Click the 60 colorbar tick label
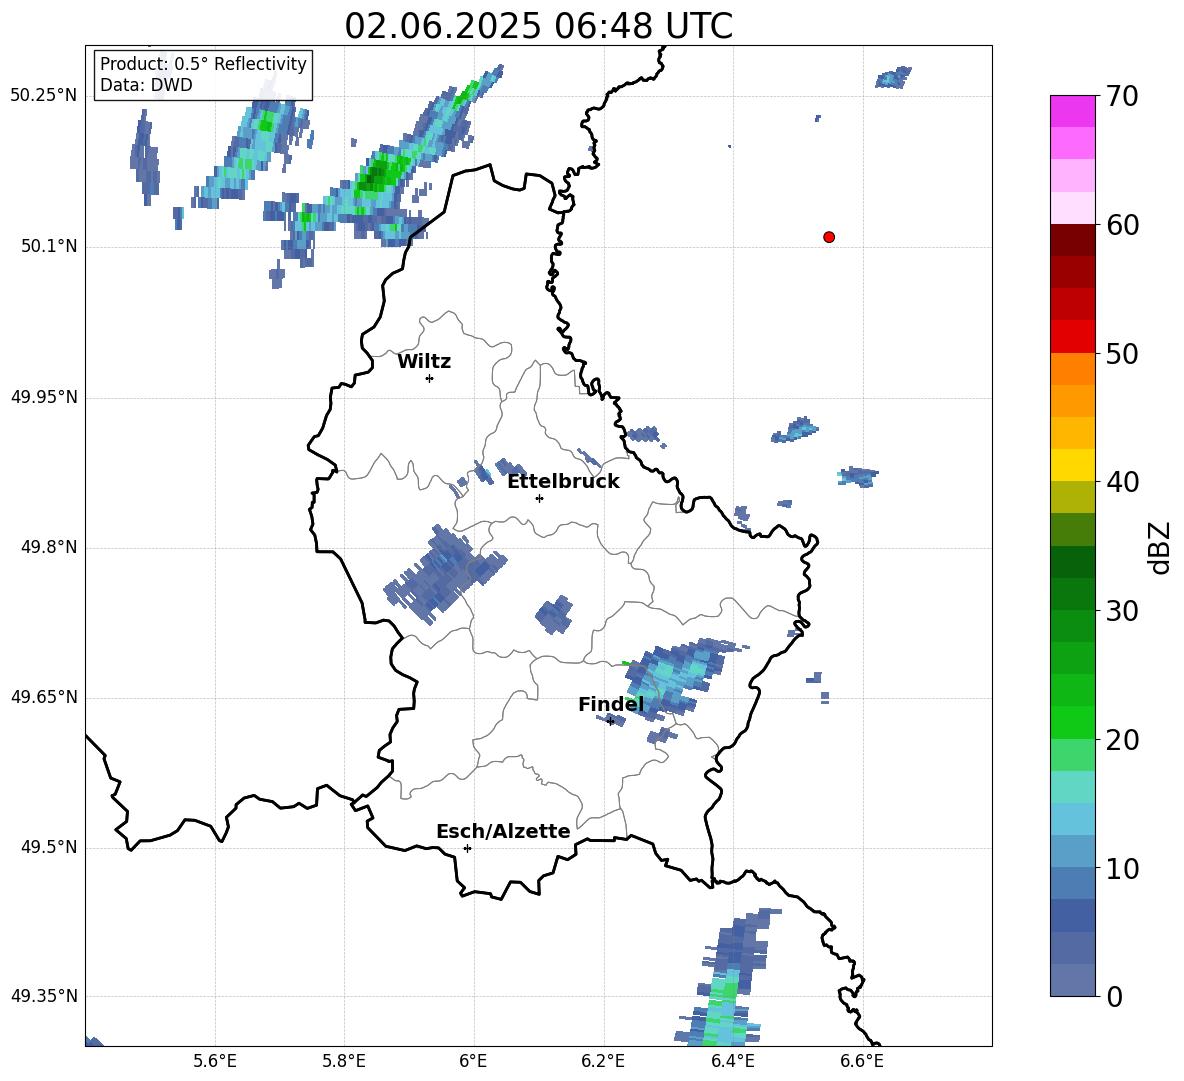 (1122, 225)
